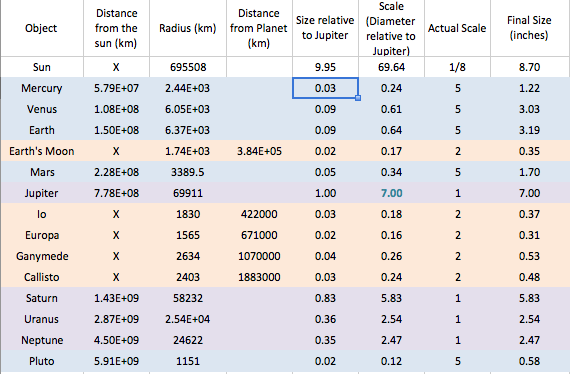This screenshot has width=570, height=374.
Task: Click the Mercury name cell
Action: click(42, 88)
